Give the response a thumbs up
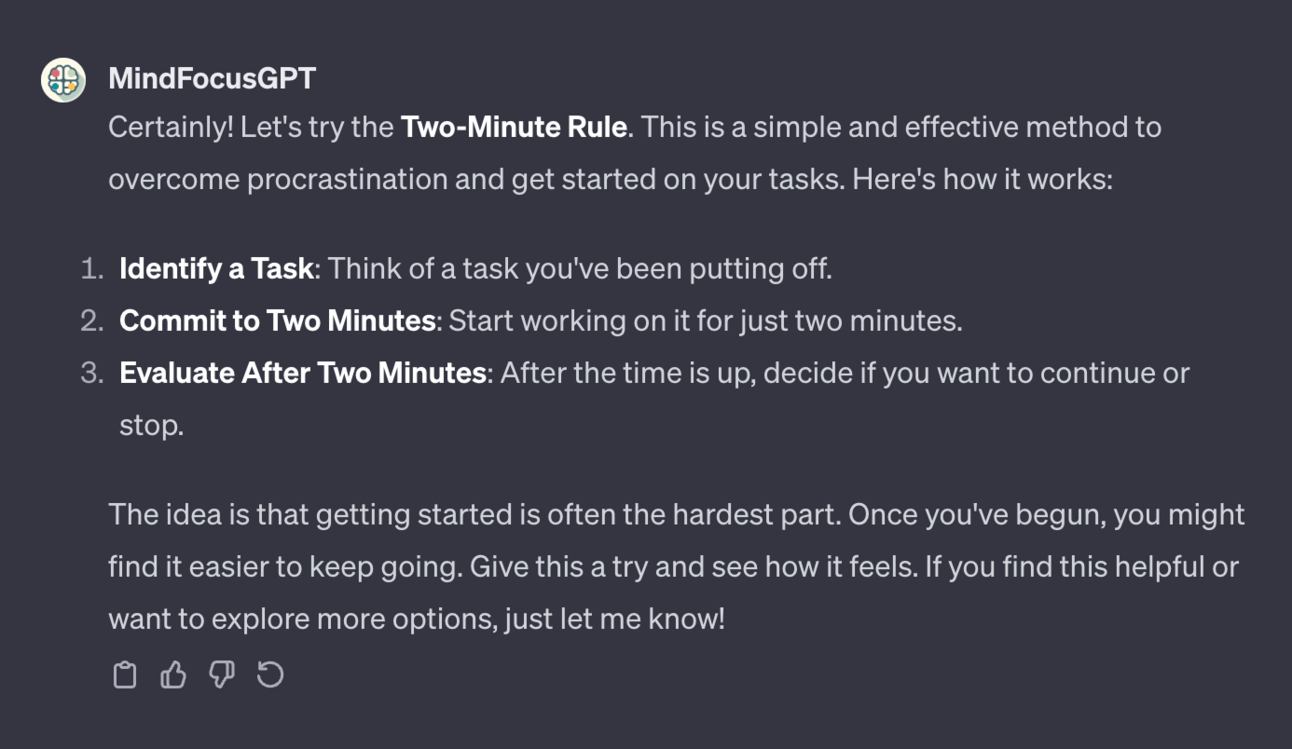 [173, 675]
